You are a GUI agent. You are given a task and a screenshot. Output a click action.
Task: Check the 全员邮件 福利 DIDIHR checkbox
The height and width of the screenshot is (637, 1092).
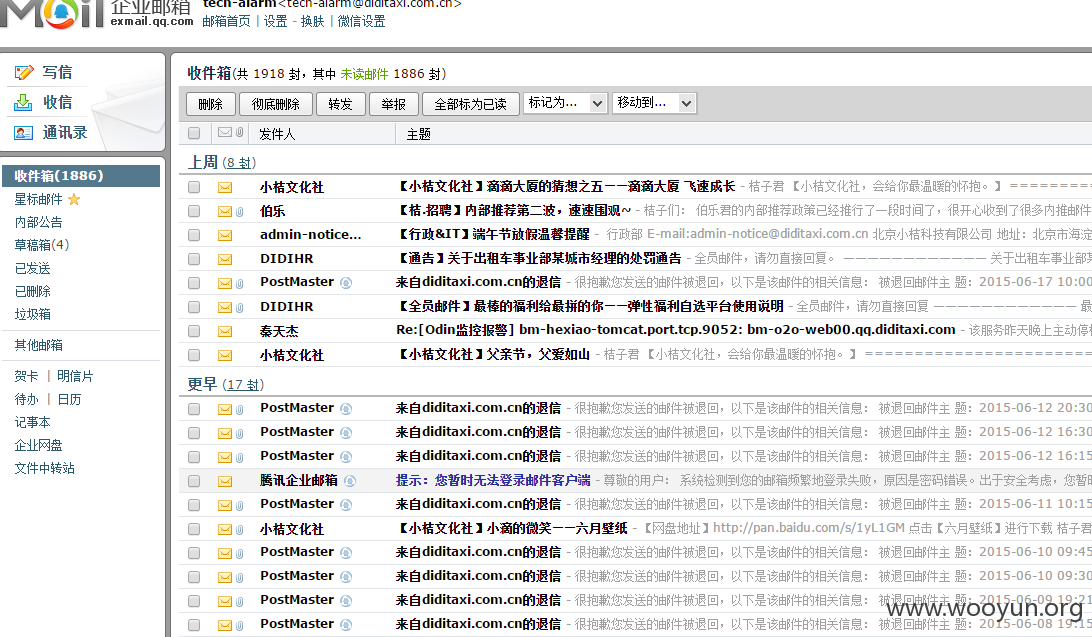coord(194,307)
